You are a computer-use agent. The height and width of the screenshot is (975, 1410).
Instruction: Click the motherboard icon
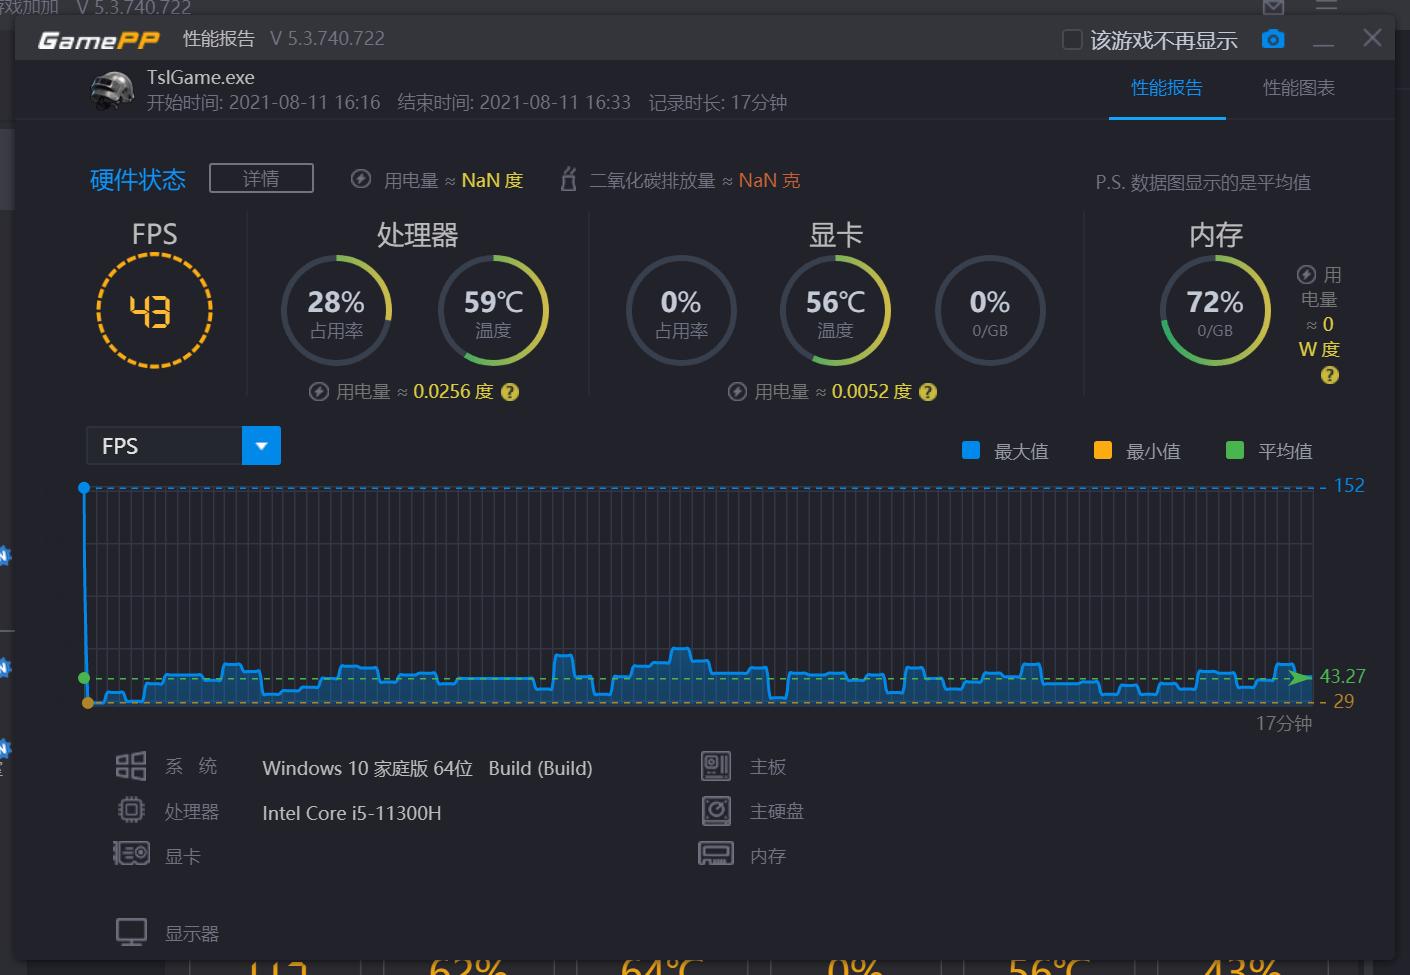pyautogui.click(x=716, y=766)
